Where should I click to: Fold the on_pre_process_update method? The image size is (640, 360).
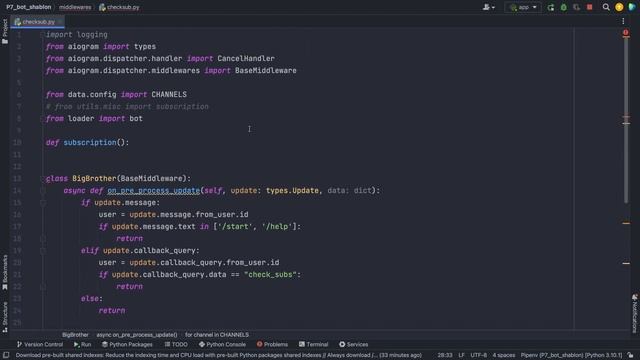[42, 191]
